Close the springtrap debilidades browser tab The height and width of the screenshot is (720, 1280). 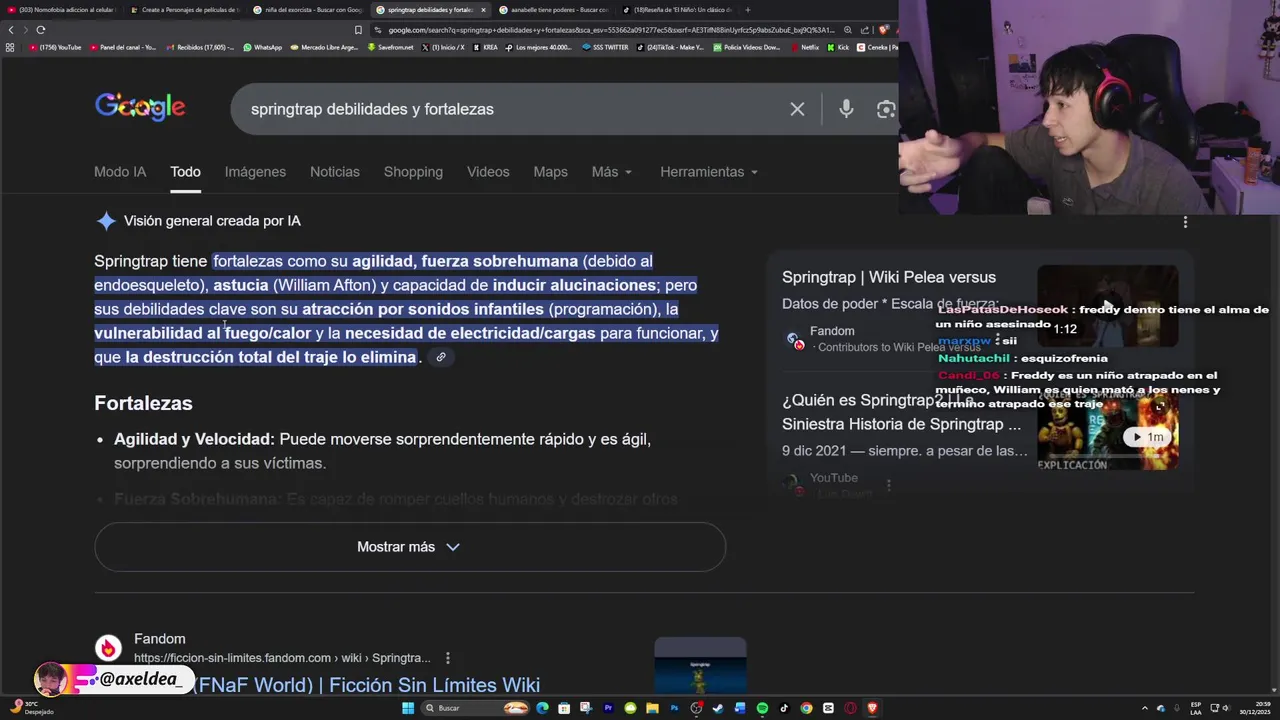point(484,10)
